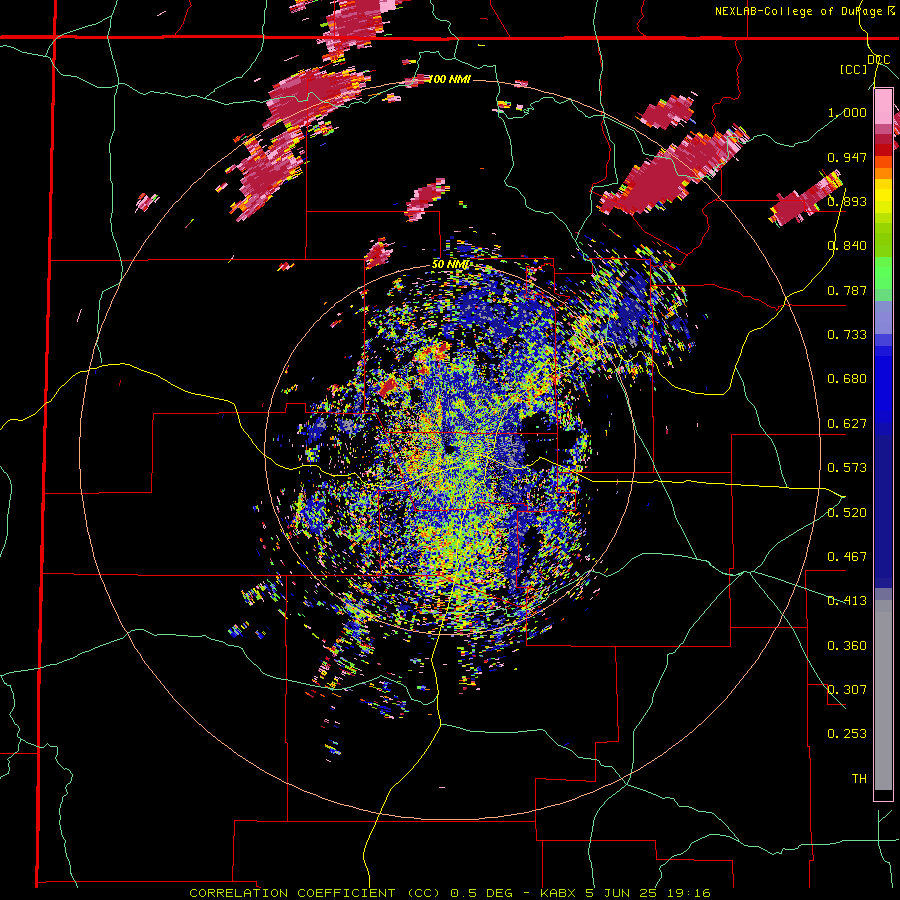Click the 0.893 legend value

[847, 201]
